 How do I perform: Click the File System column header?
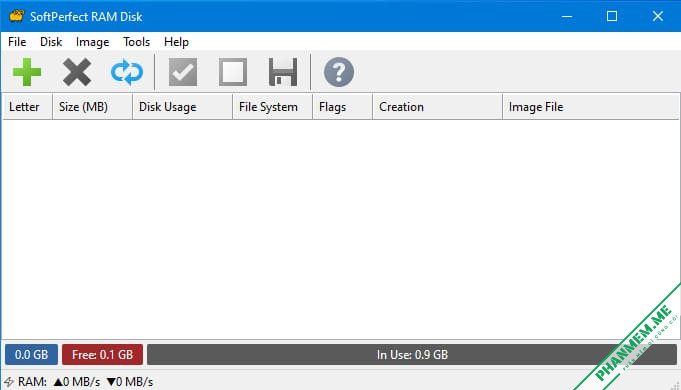272,107
